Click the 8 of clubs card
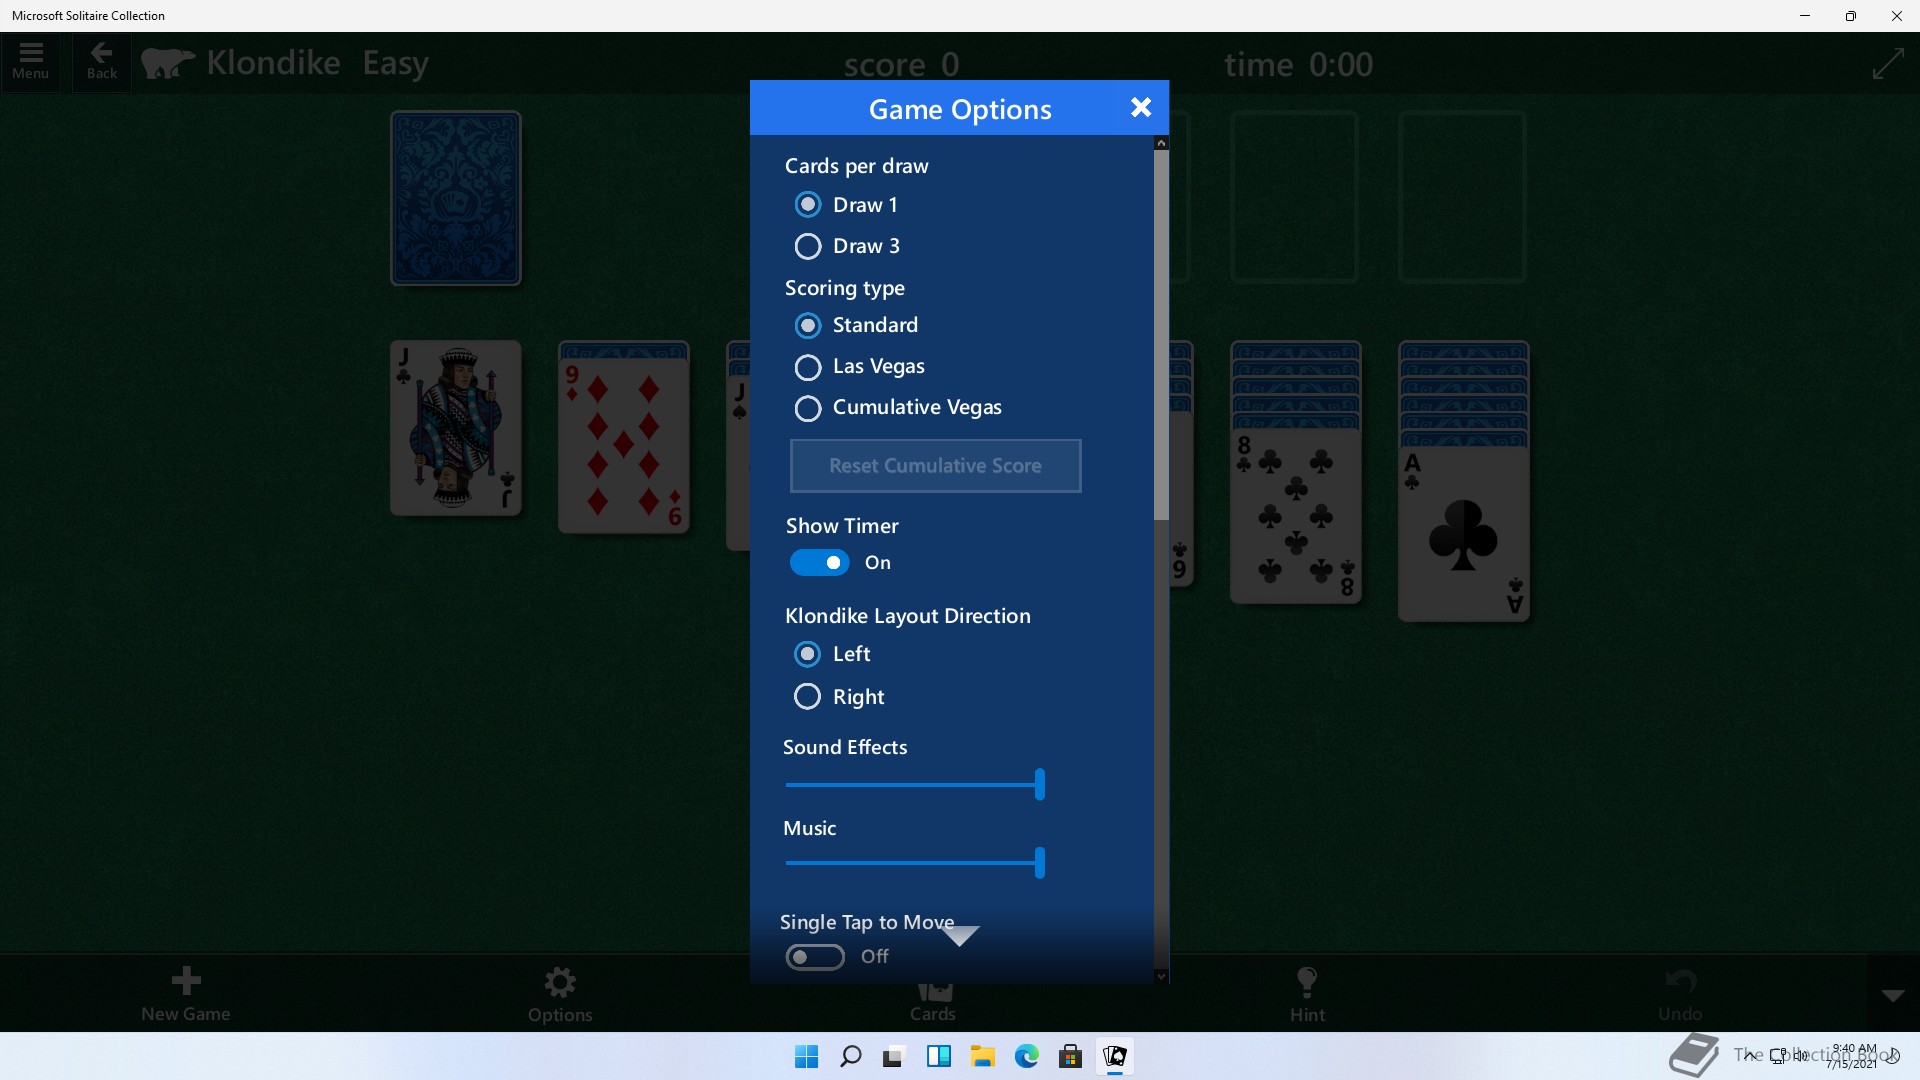Viewport: 1920px width, 1080px height. pyautogui.click(x=1295, y=515)
